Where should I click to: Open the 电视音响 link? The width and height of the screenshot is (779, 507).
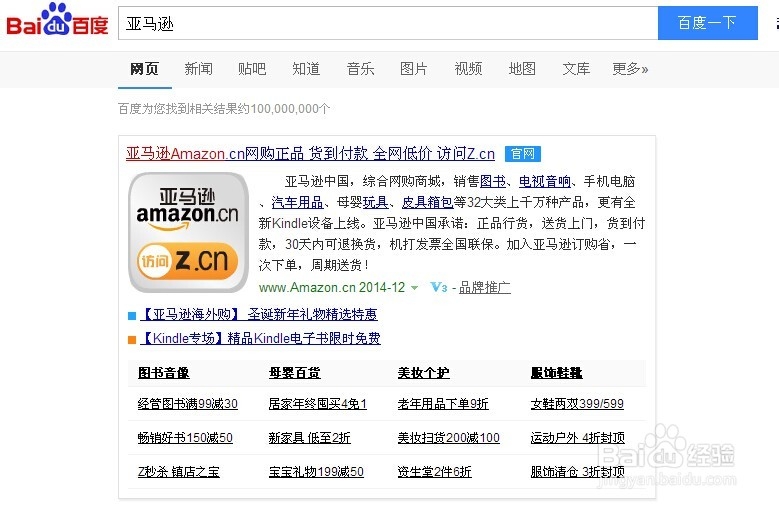click(545, 181)
